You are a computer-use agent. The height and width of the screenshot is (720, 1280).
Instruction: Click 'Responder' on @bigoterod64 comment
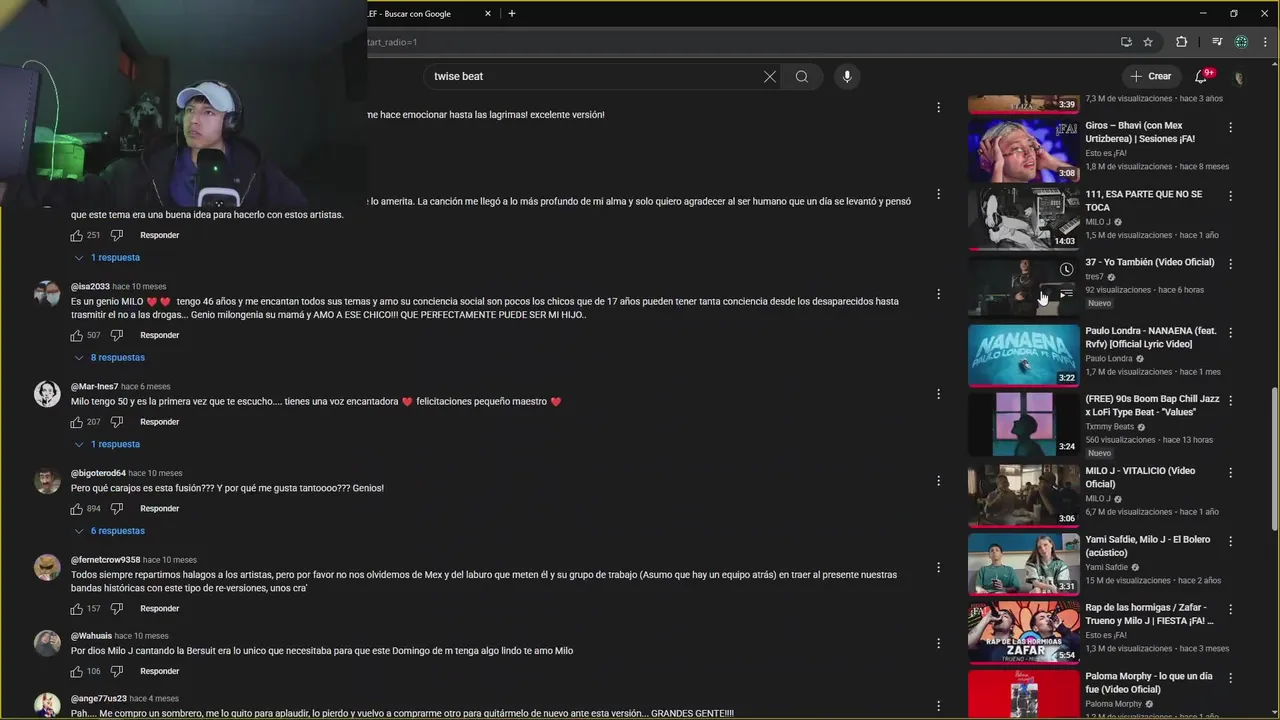click(x=159, y=508)
